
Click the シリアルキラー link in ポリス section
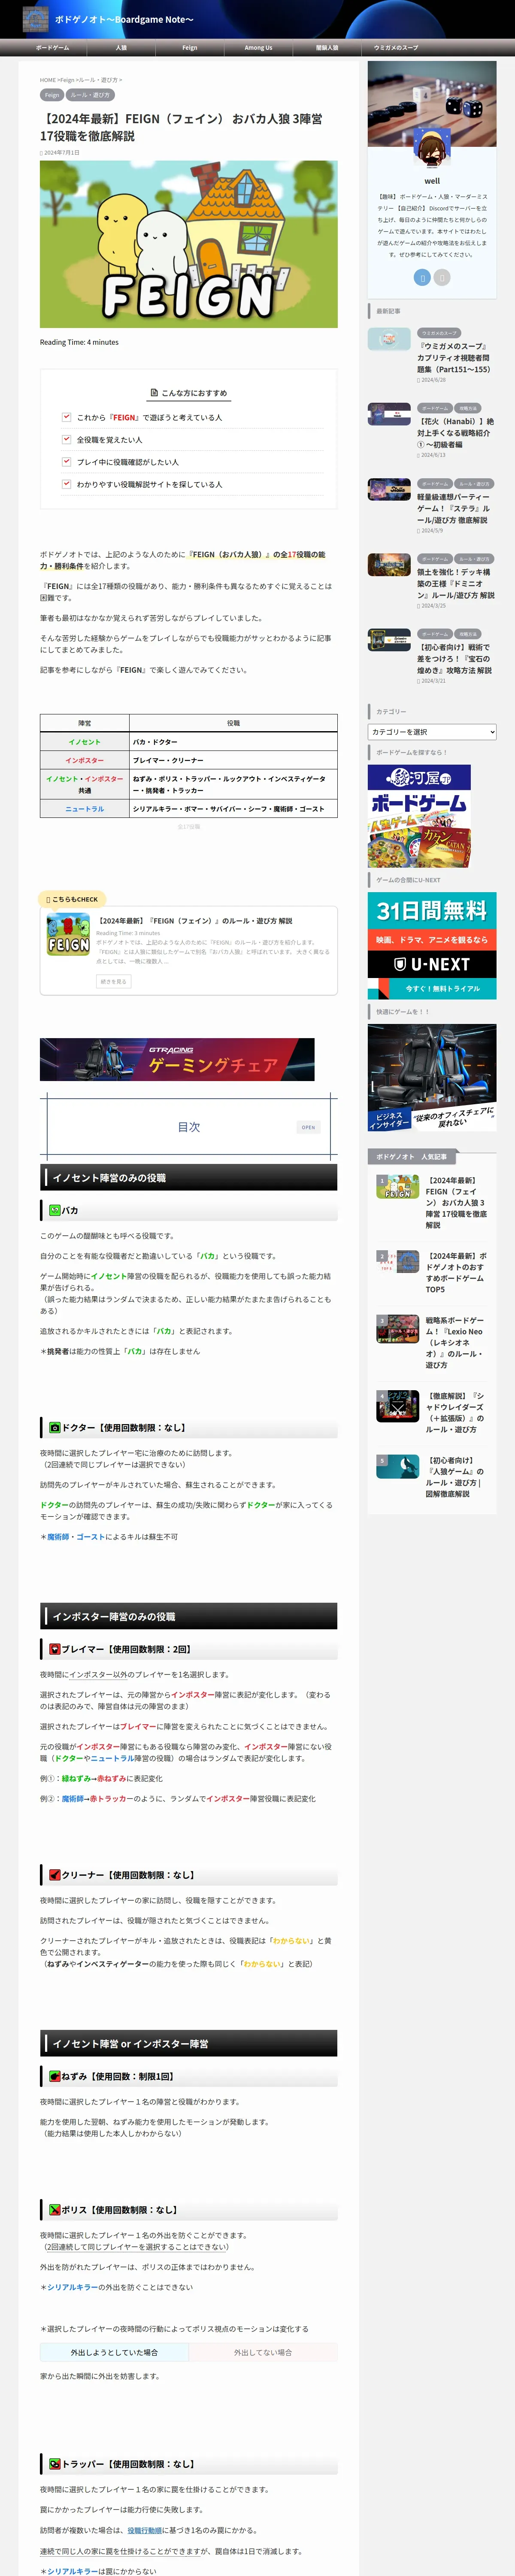[72, 2287]
